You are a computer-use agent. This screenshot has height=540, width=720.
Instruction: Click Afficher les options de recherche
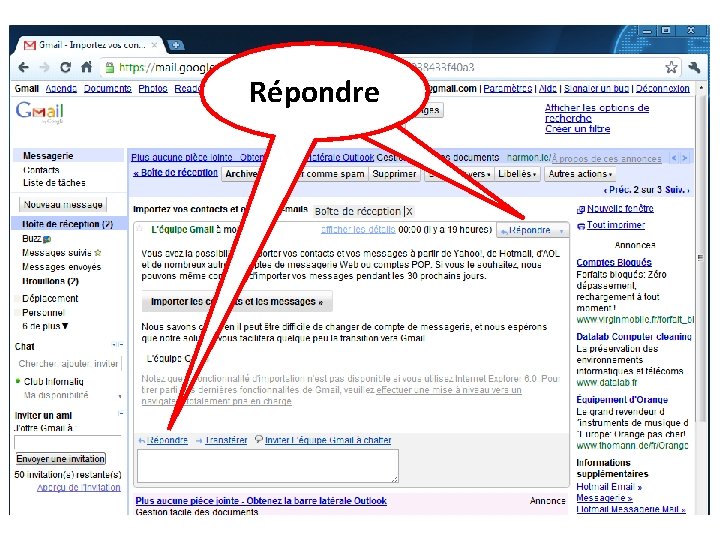pyautogui.click(x=596, y=113)
